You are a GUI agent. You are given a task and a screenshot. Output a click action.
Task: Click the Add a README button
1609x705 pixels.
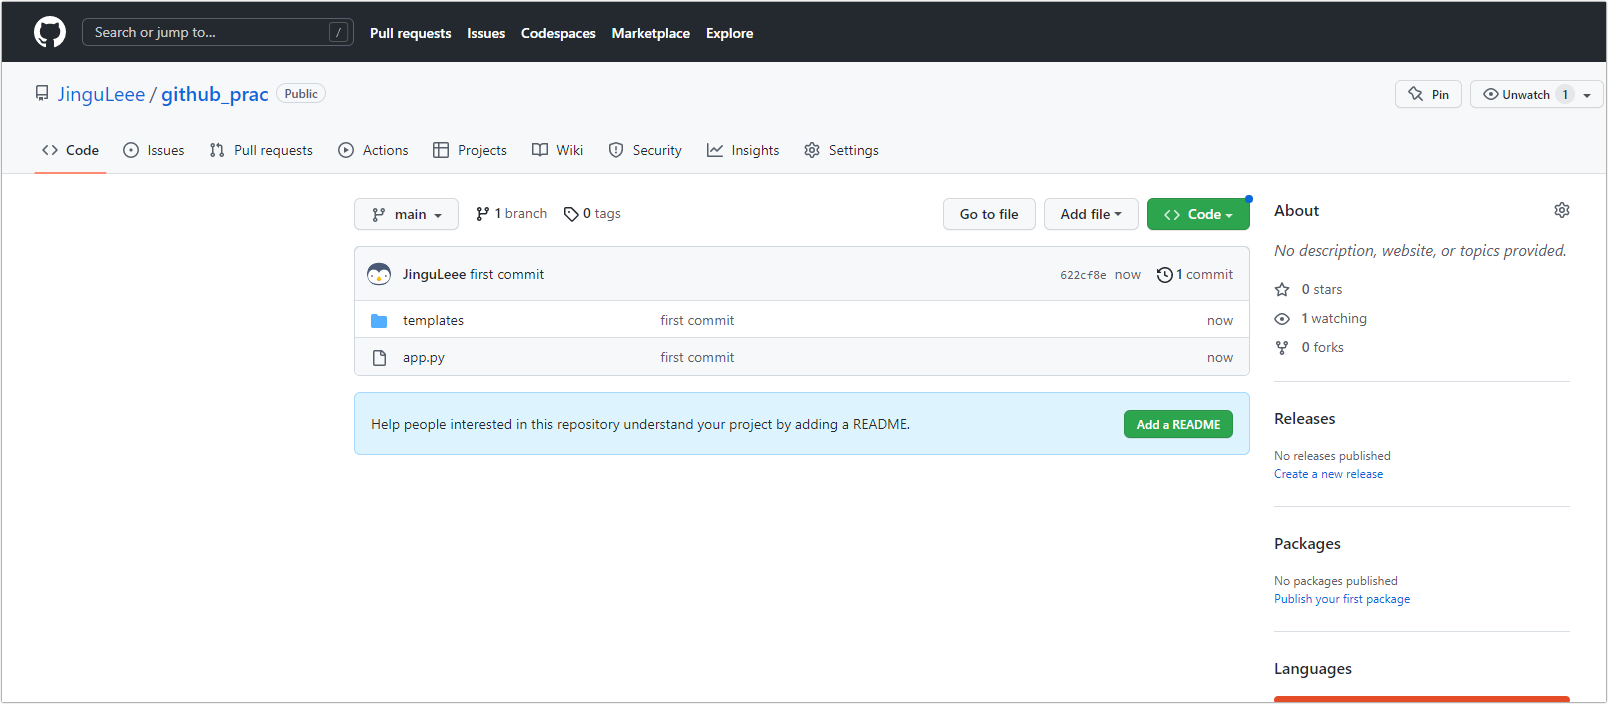pos(1178,424)
